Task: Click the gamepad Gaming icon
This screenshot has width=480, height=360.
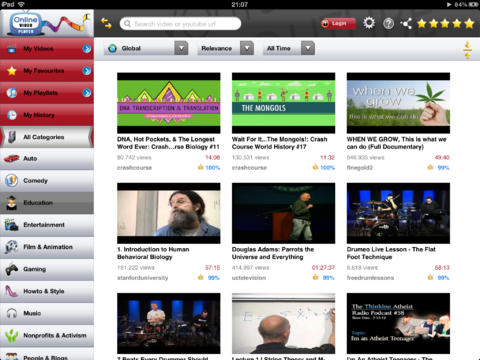Action: point(11,269)
